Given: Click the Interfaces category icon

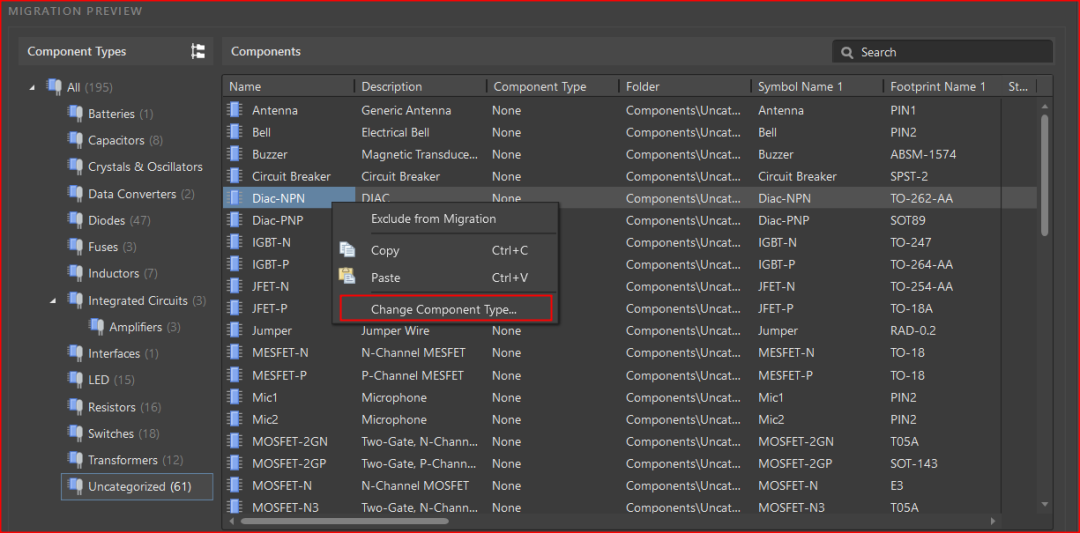Looking at the screenshot, I should point(74,353).
